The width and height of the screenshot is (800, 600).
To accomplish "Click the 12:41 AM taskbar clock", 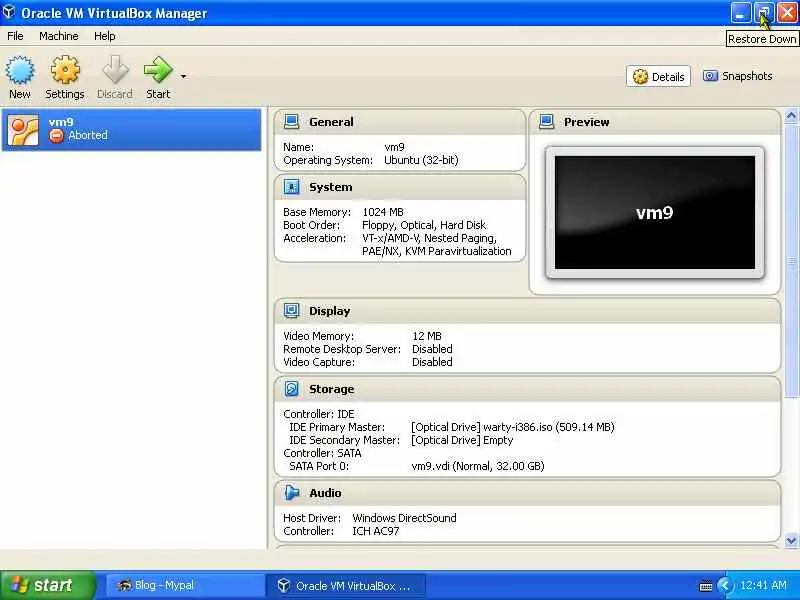I will point(763,585).
